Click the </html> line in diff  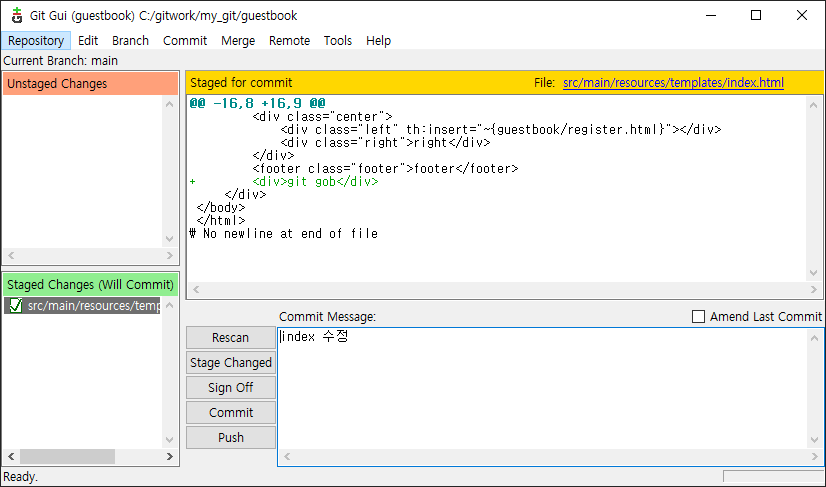[221, 221]
